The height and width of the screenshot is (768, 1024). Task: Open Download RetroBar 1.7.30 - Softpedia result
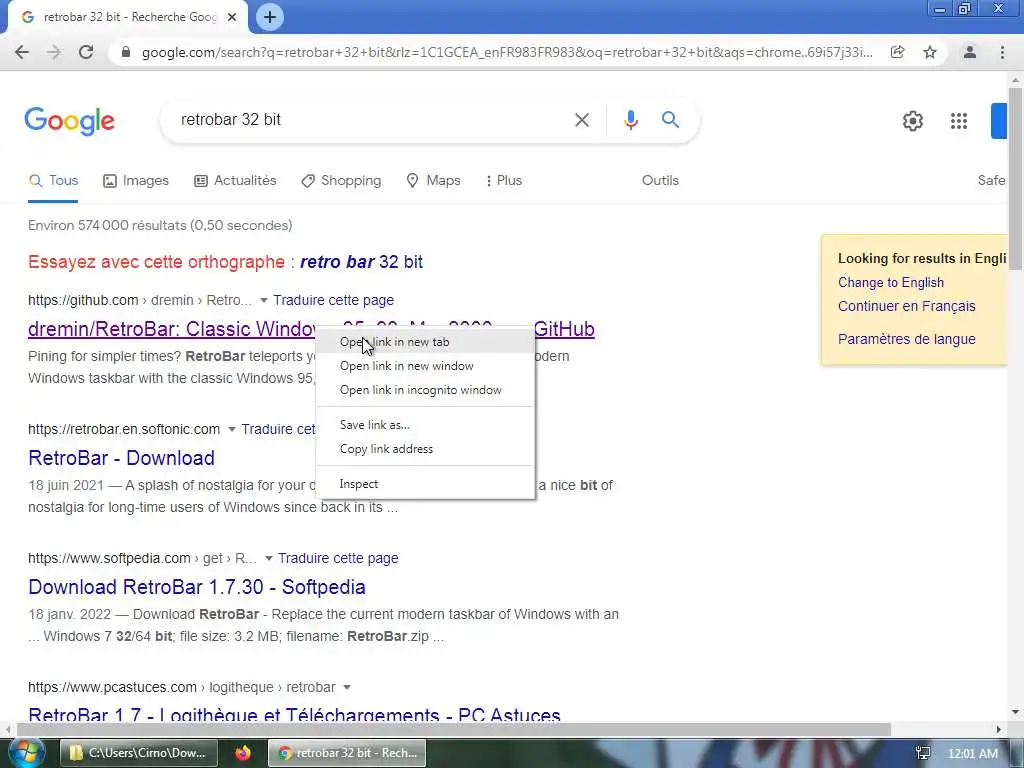[x=197, y=587]
